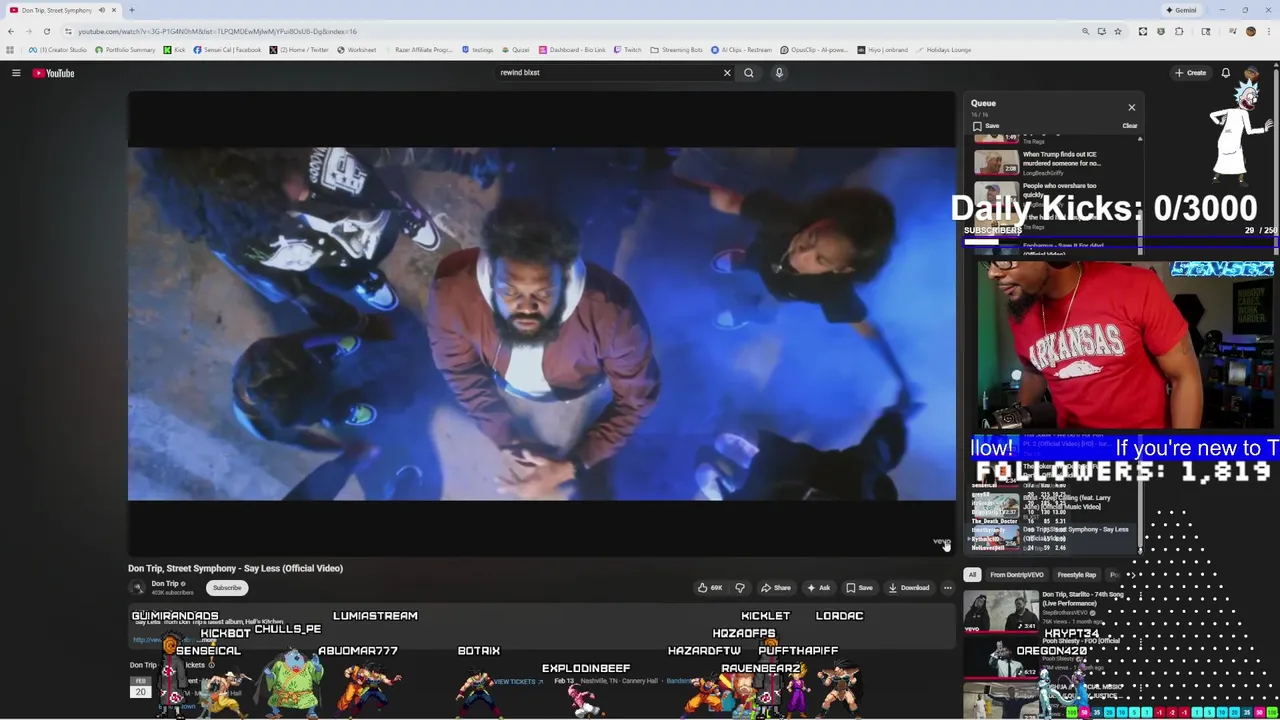
Task: Open YouTube account avatar menu
Action: 1252,73
